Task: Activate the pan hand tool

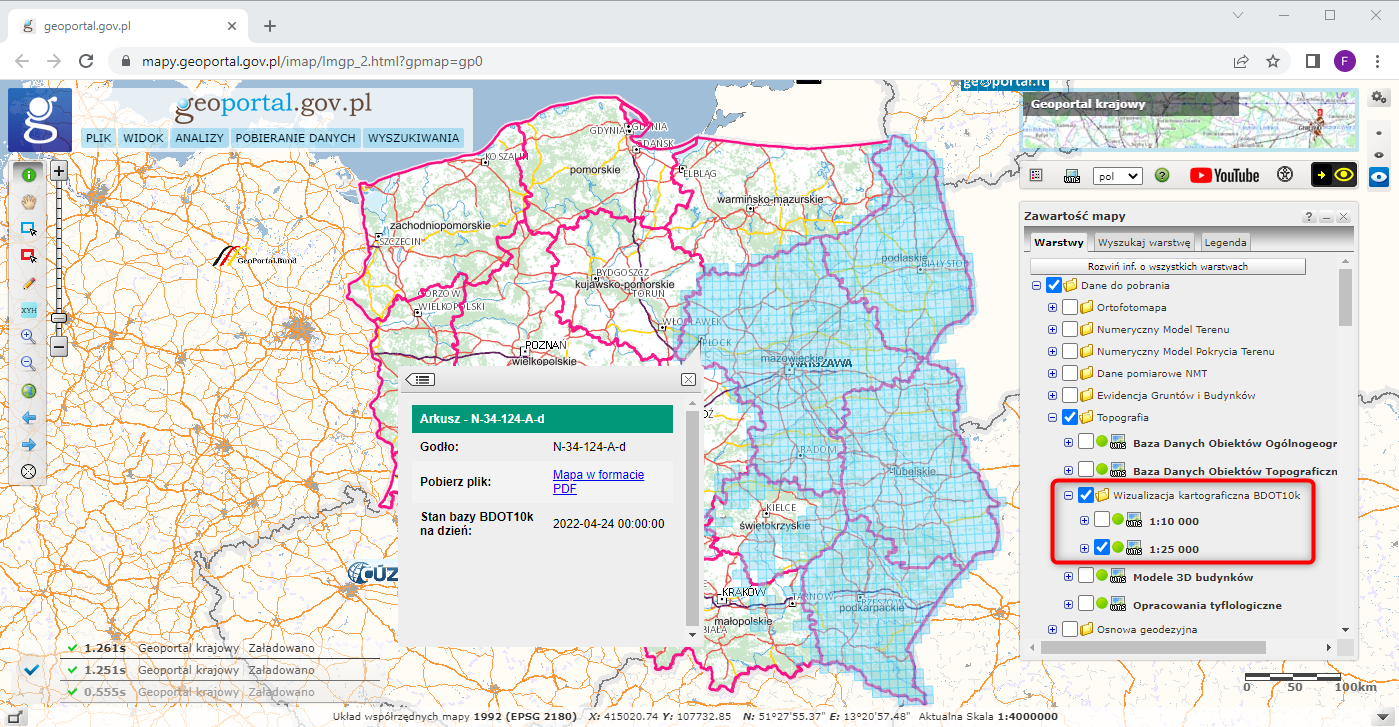Action: 28,201
